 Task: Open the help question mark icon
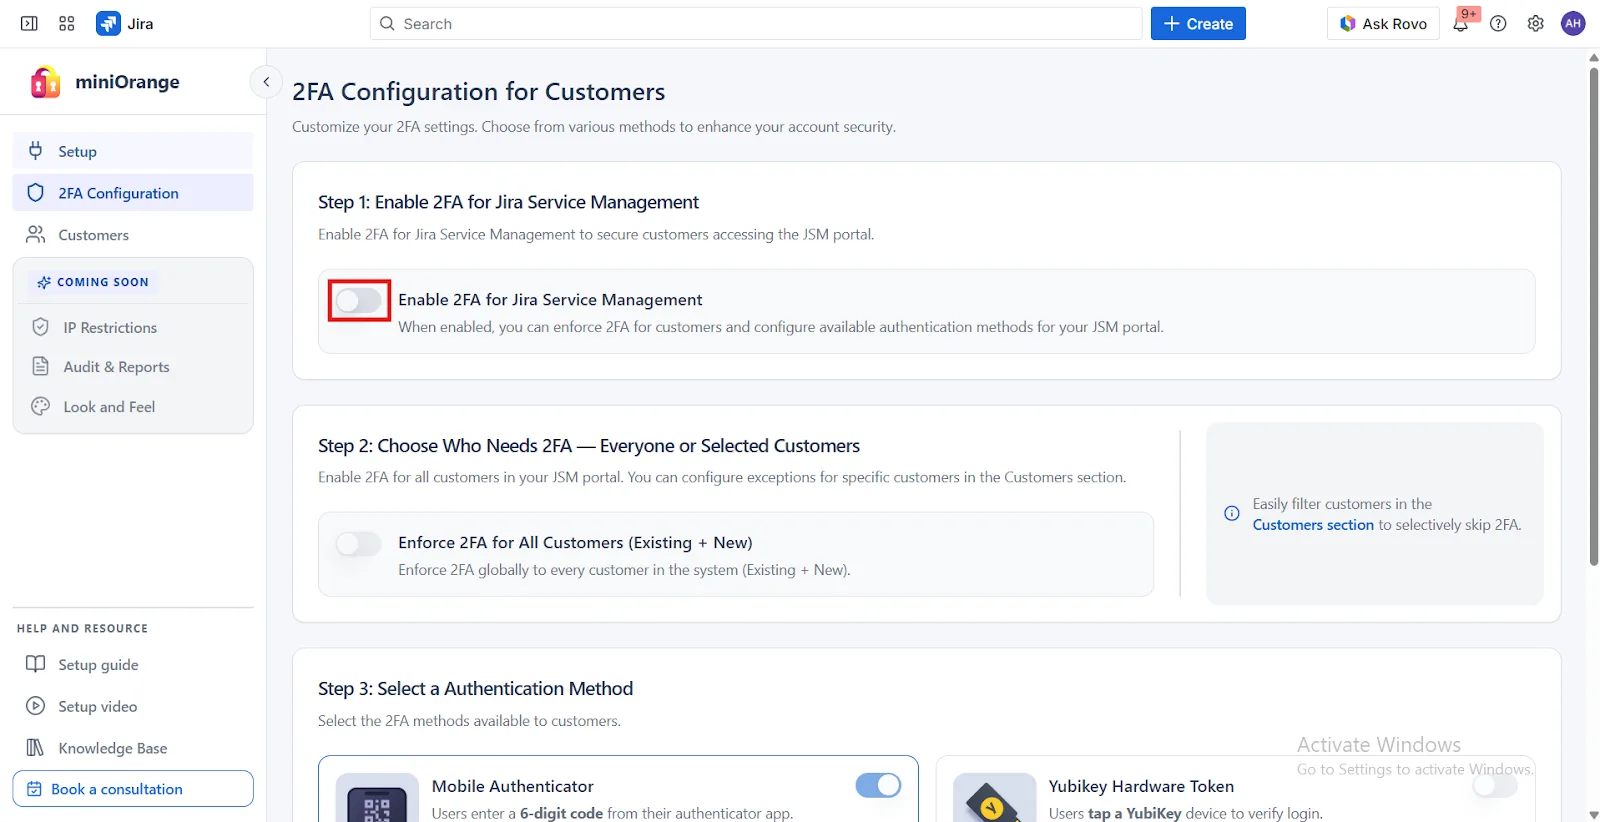point(1498,24)
